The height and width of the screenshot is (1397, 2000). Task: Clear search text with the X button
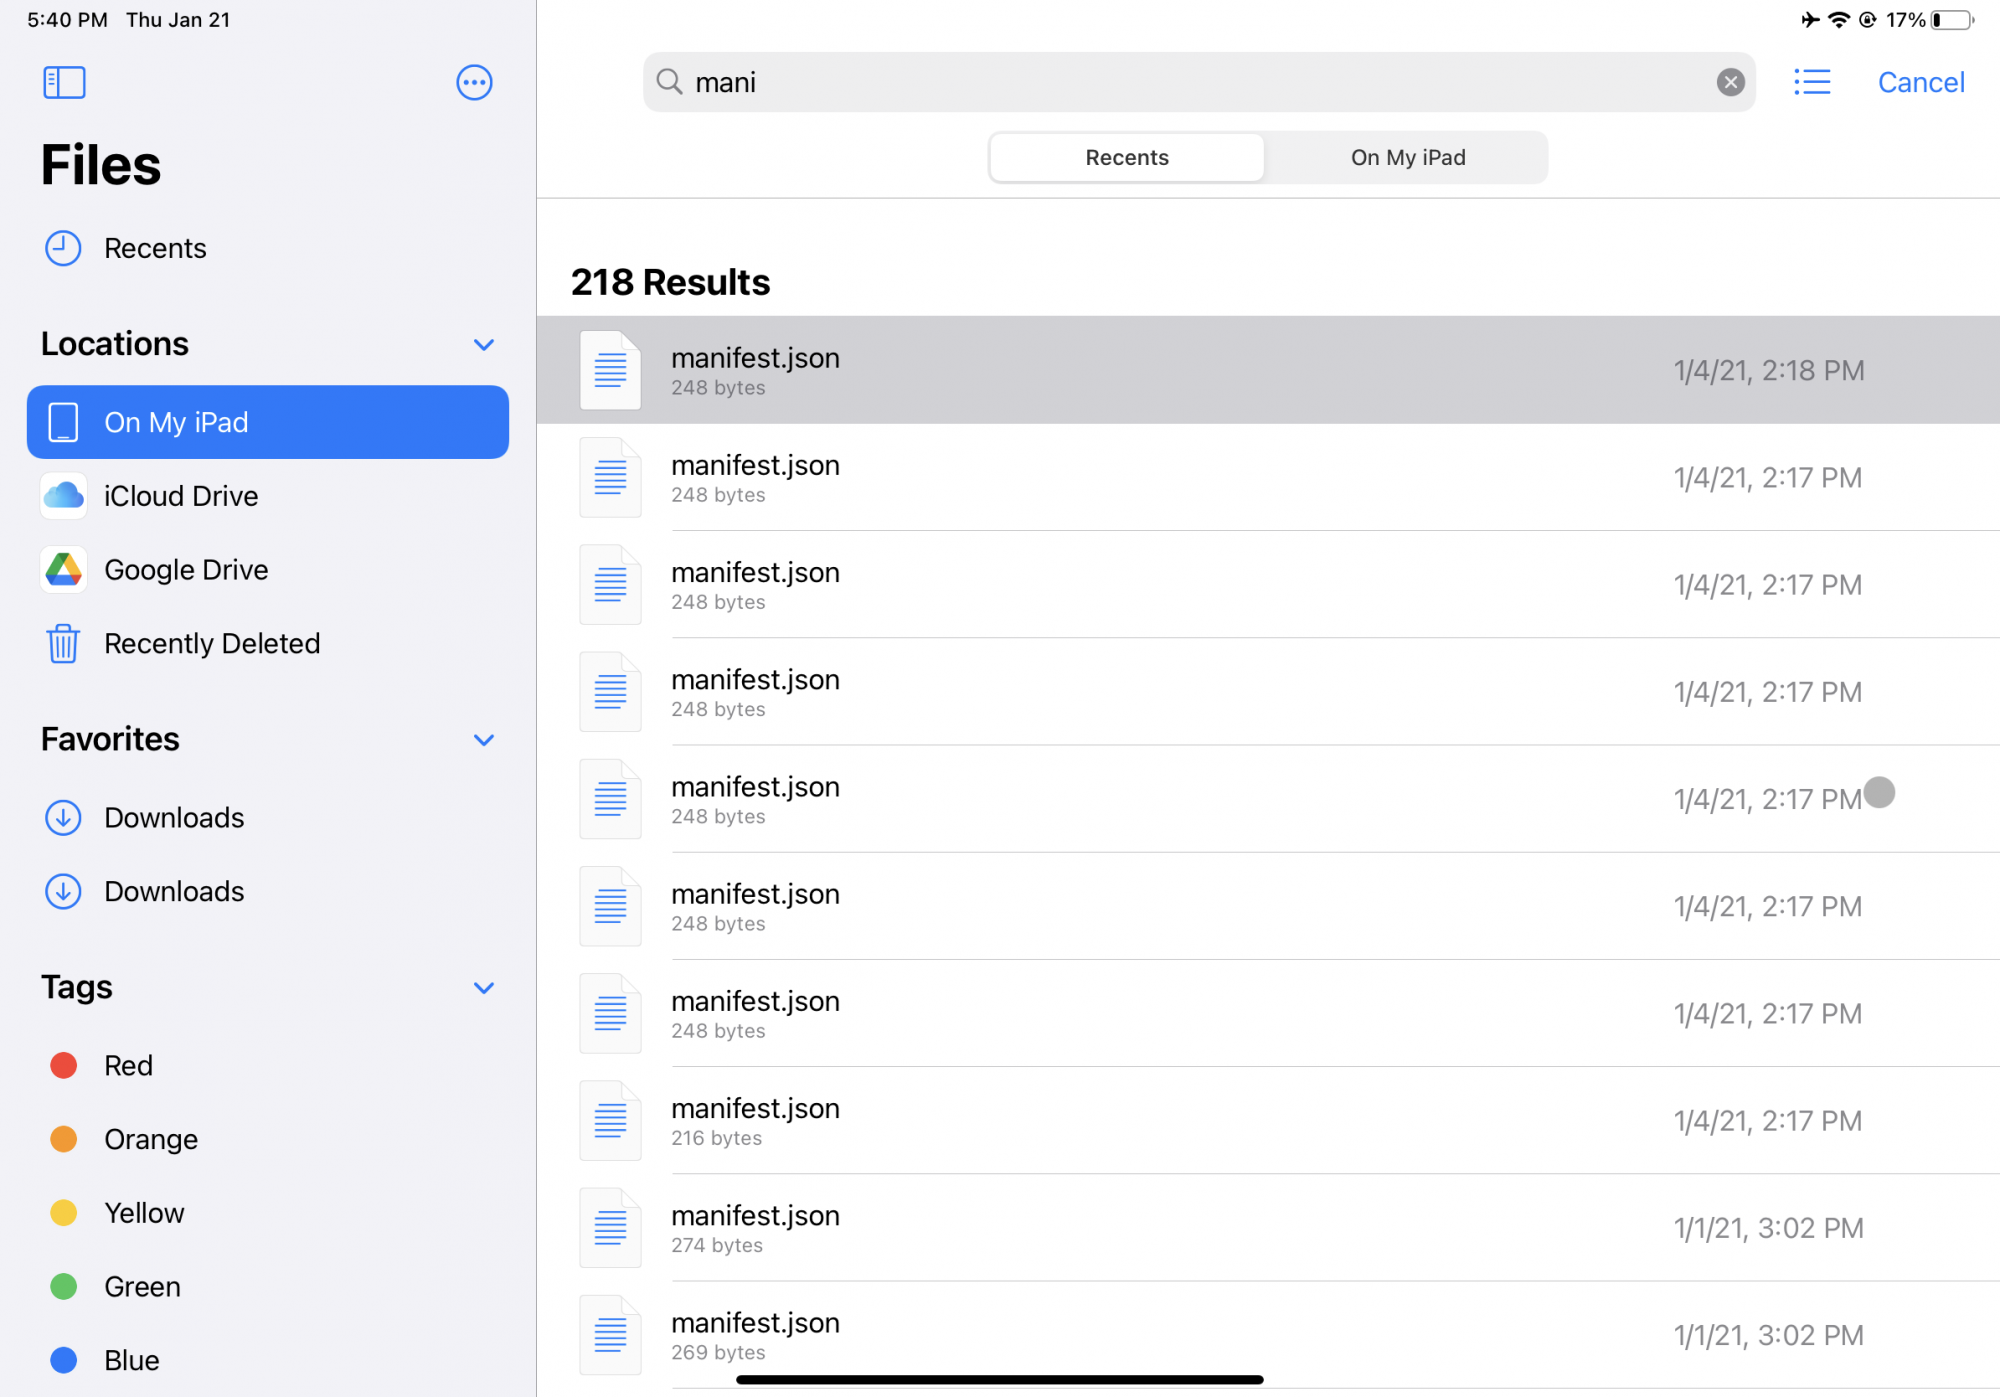pyautogui.click(x=1730, y=82)
